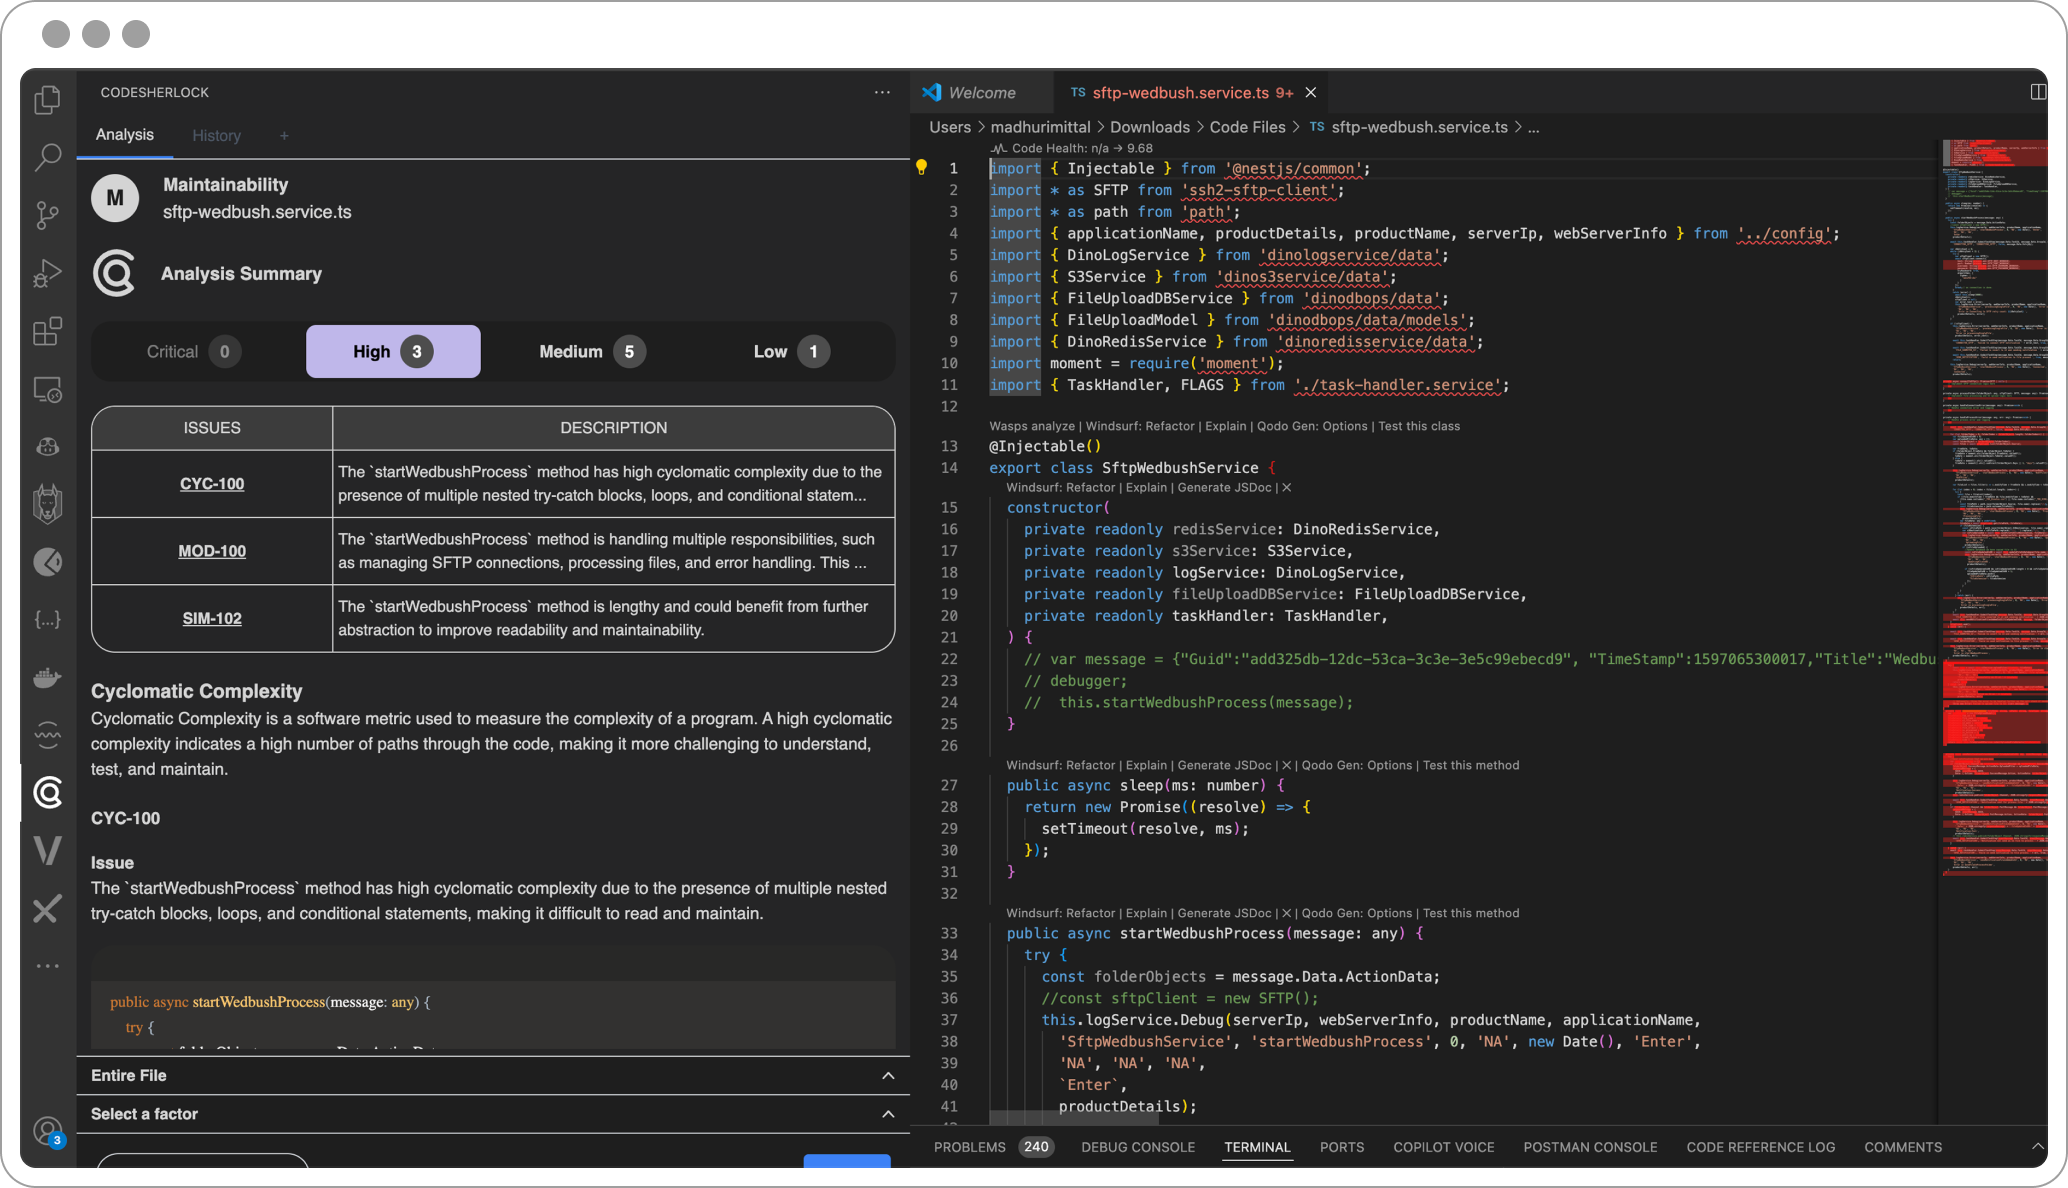Collapse the Entire File section
The width and height of the screenshot is (2068, 1188).
(888, 1076)
